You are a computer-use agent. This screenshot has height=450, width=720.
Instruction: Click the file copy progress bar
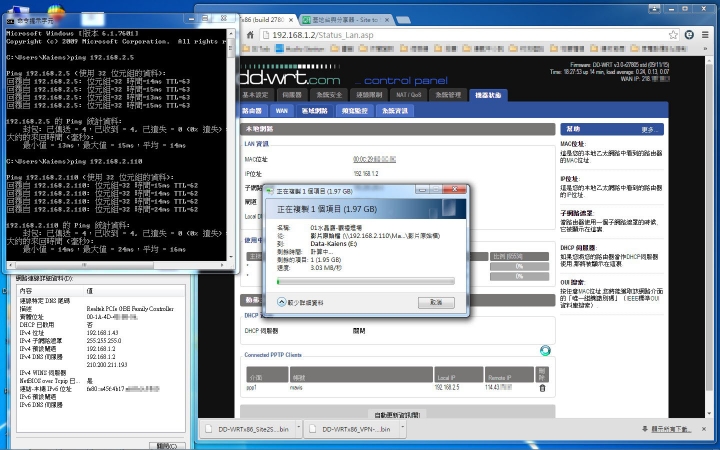point(365,281)
